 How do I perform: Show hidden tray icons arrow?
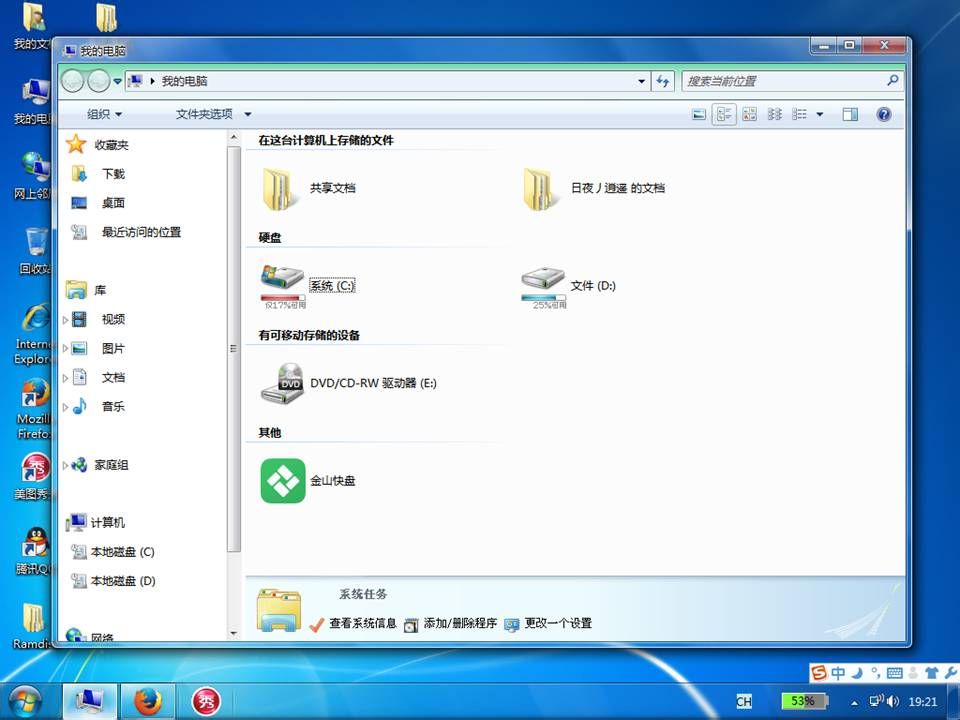(854, 703)
